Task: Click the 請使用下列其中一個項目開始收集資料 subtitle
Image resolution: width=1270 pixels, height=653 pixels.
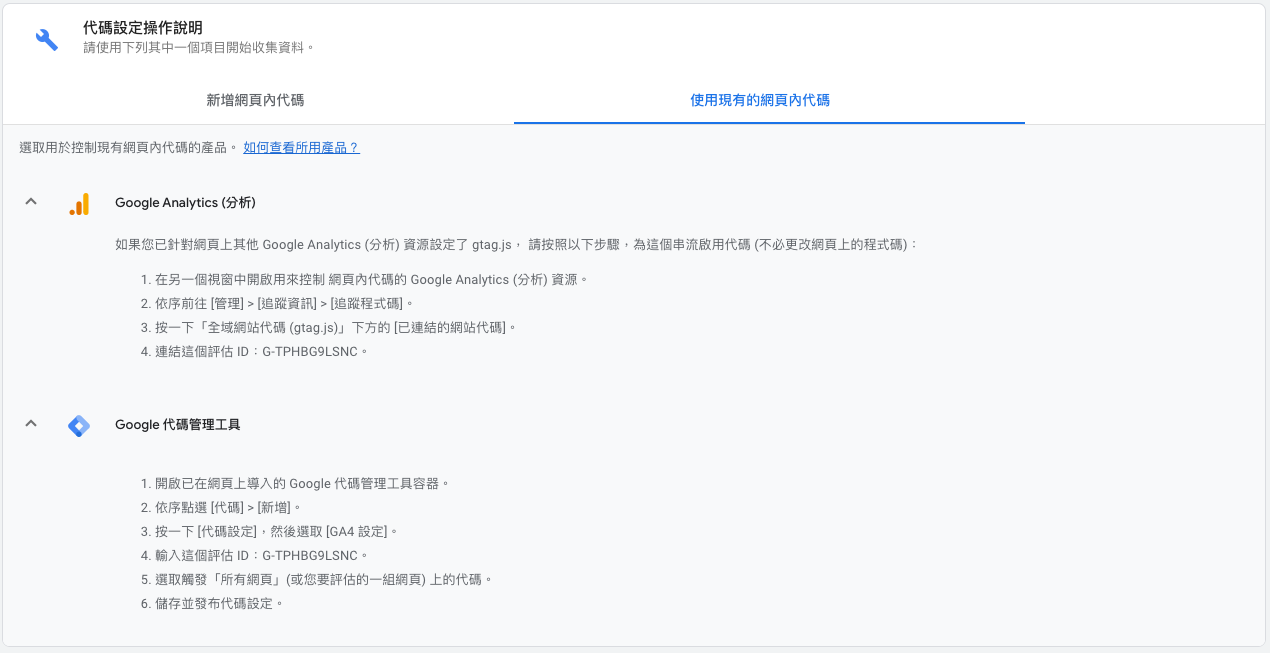Action: point(199,47)
